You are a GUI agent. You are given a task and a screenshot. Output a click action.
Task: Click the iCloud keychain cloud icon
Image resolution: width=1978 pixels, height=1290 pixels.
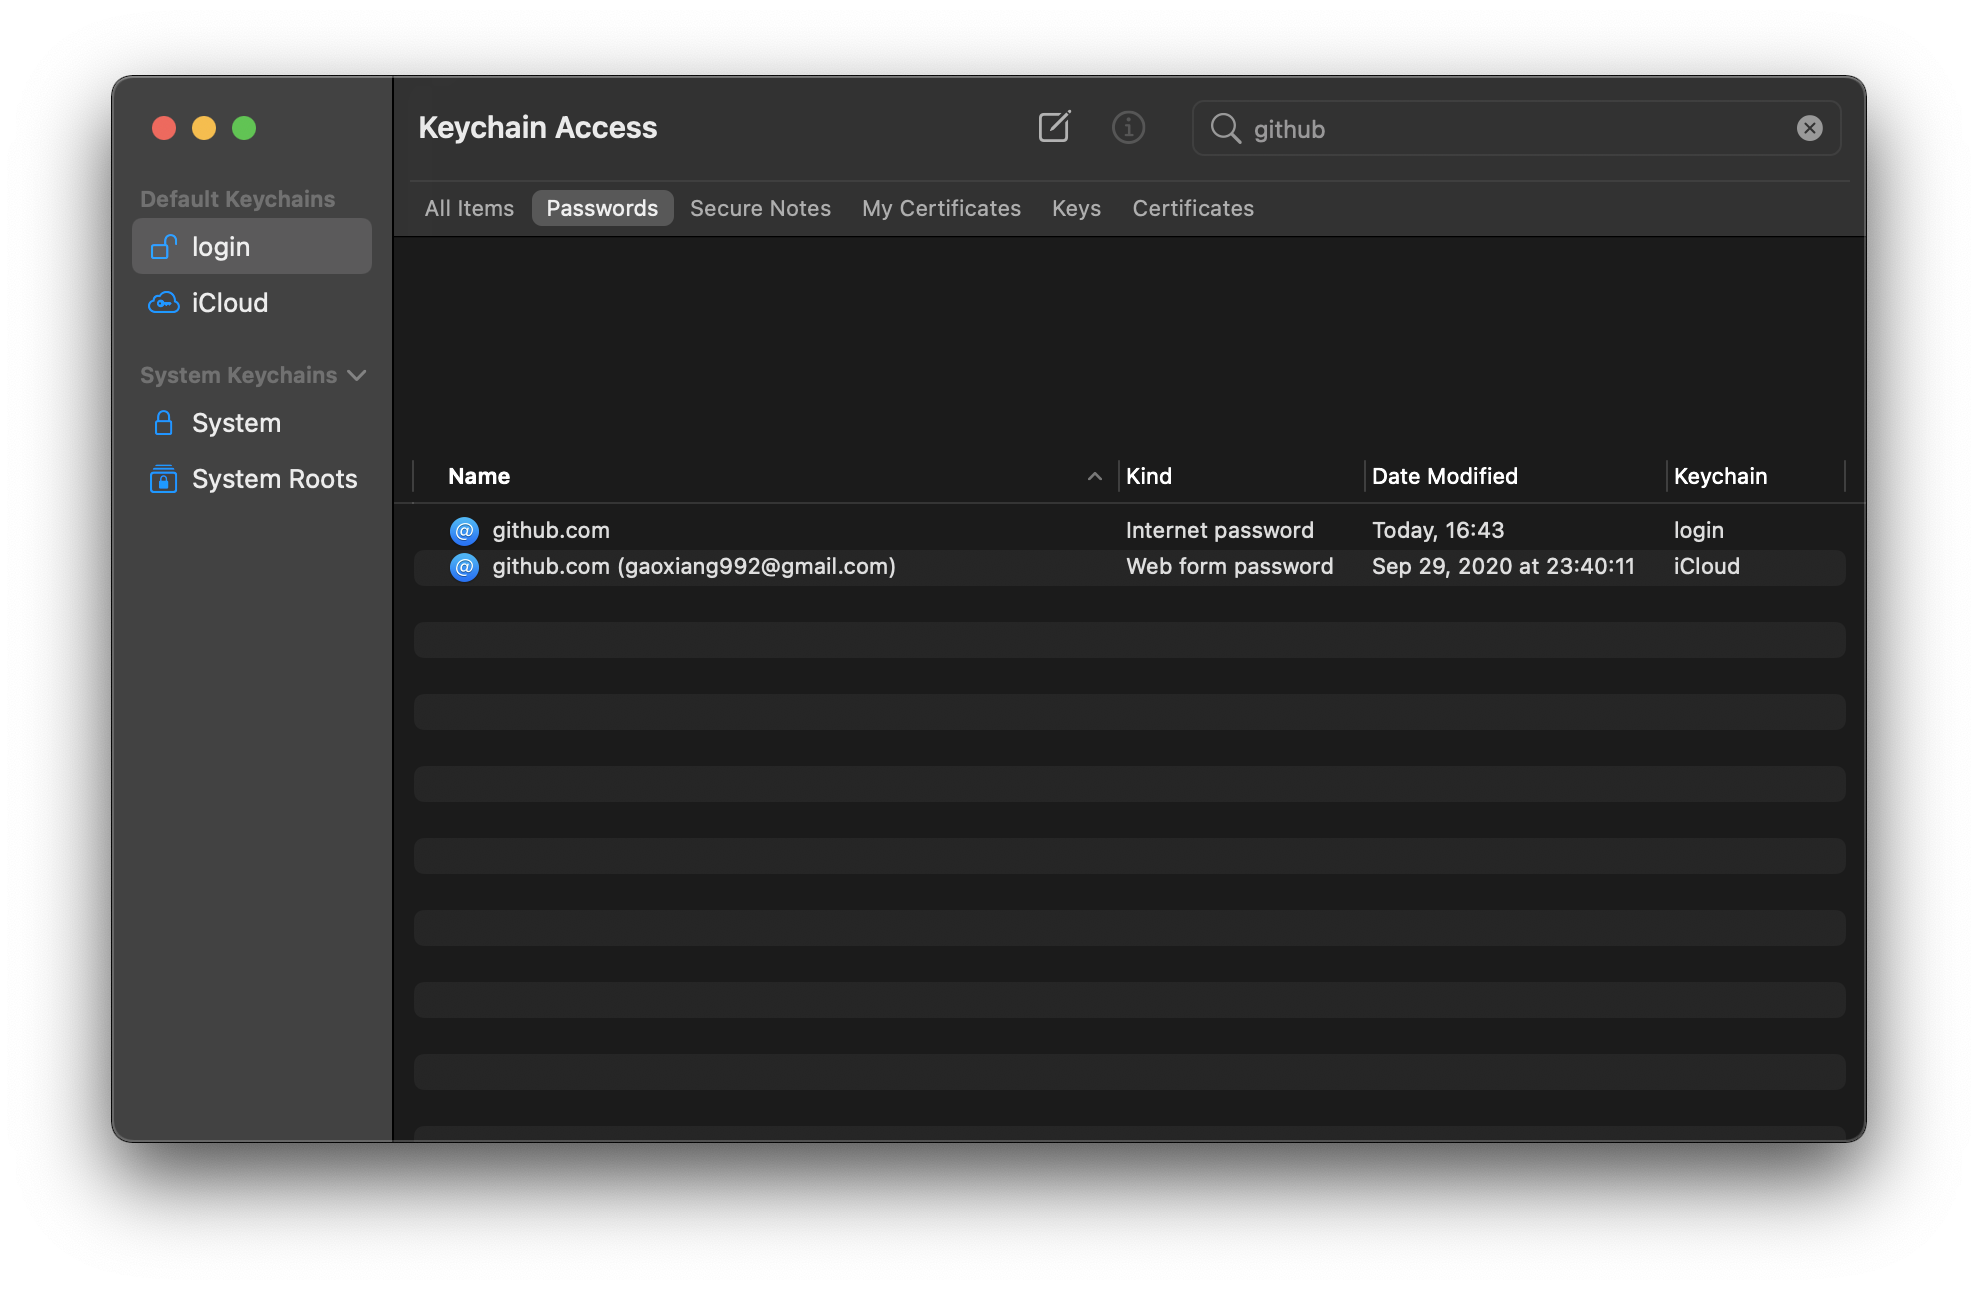pyautogui.click(x=163, y=302)
